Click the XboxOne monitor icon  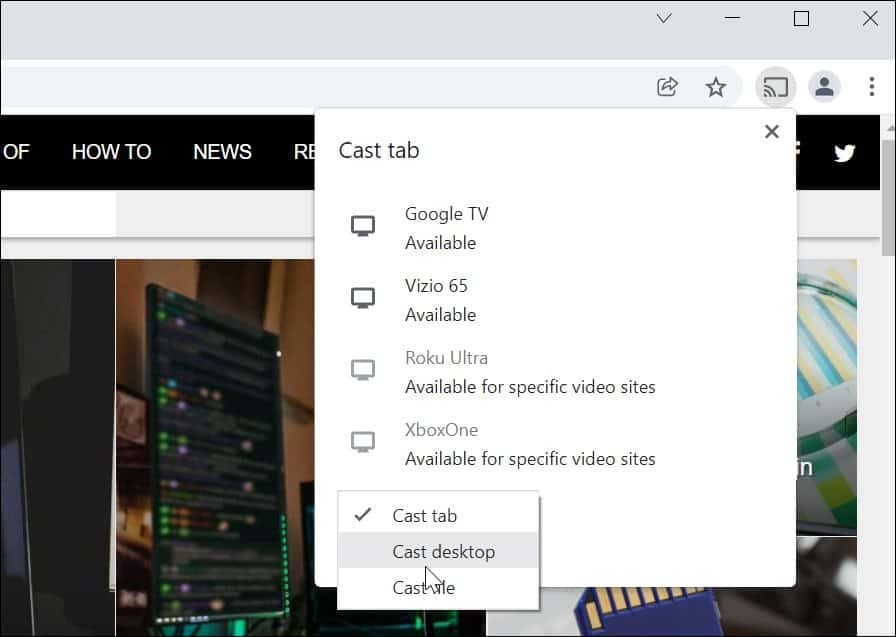363,442
